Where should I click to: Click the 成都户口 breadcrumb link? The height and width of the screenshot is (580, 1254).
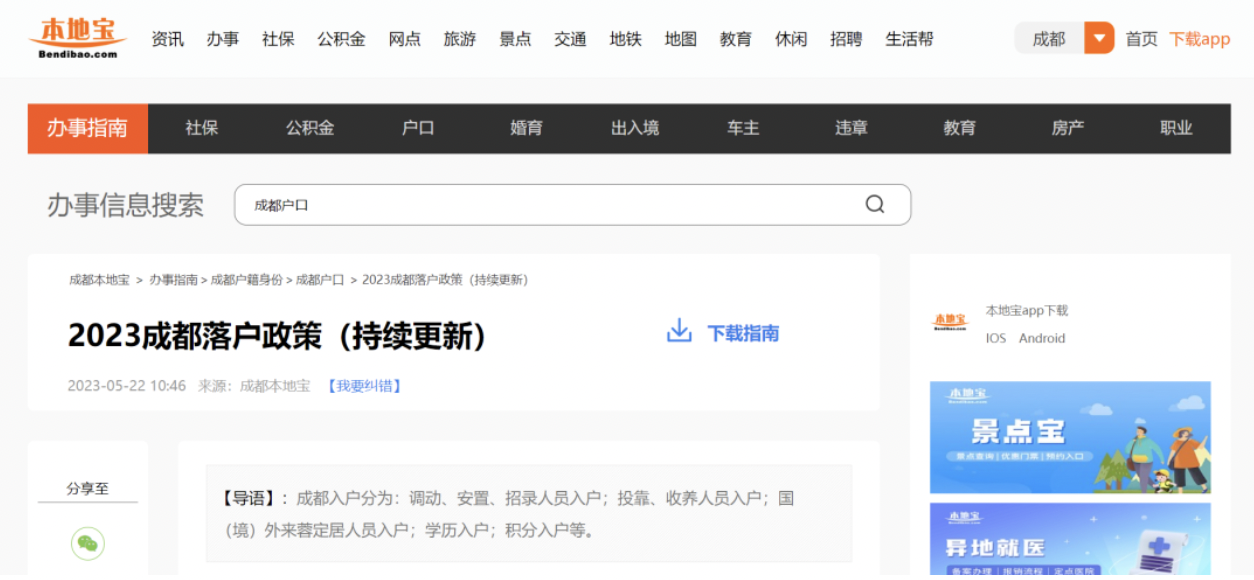click(320, 280)
